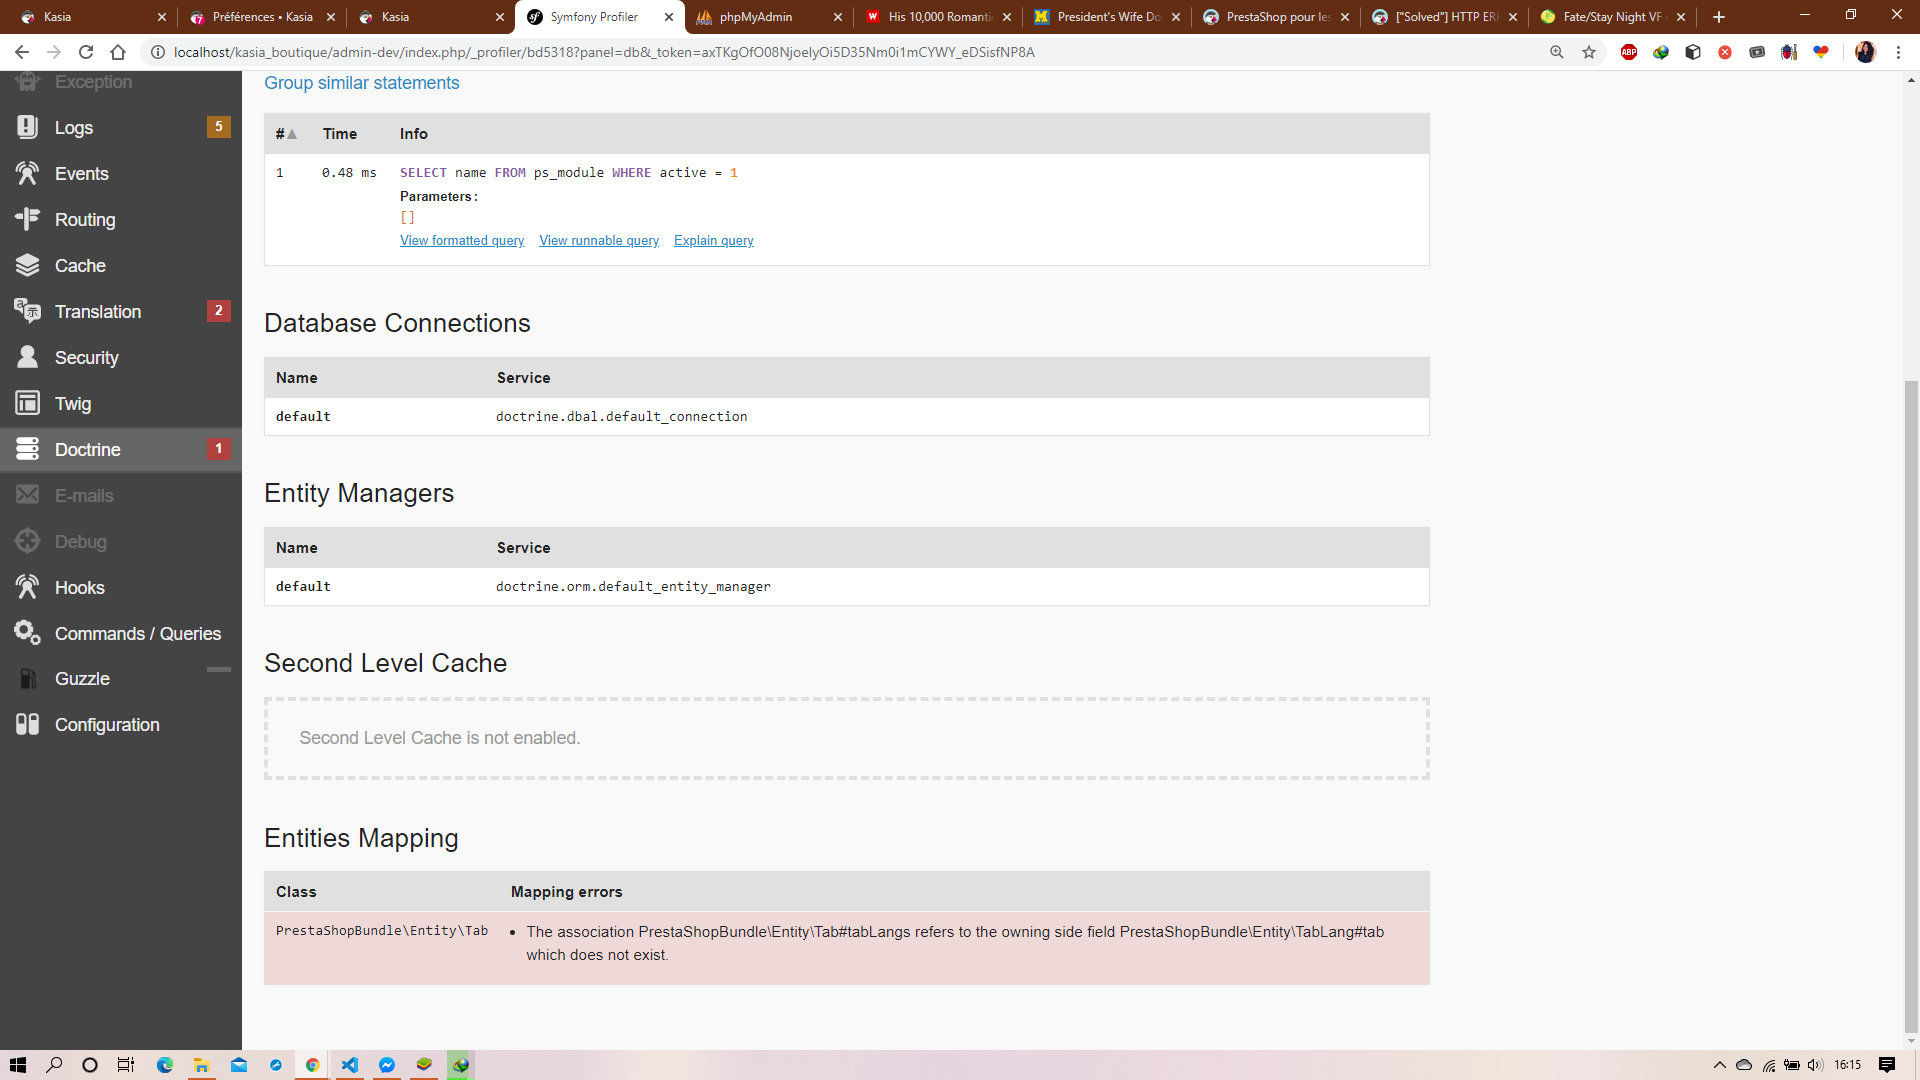Click the Logs icon in the sidebar
This screenshot has width=1920, height=1080.
click(27, 127)
